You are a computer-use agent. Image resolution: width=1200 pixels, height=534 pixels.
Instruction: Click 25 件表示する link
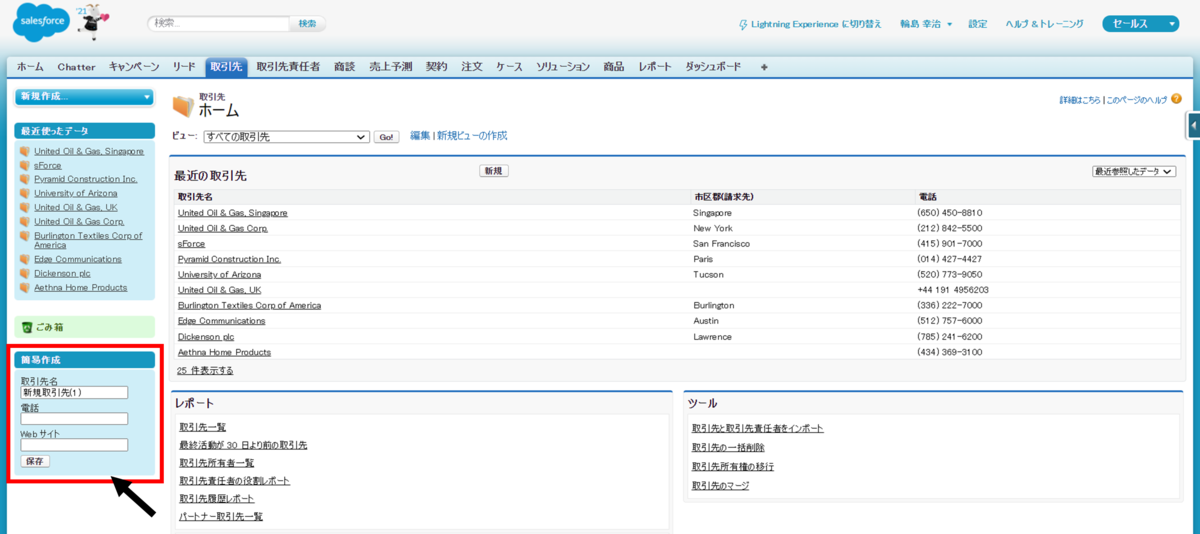tap(205, 370)
